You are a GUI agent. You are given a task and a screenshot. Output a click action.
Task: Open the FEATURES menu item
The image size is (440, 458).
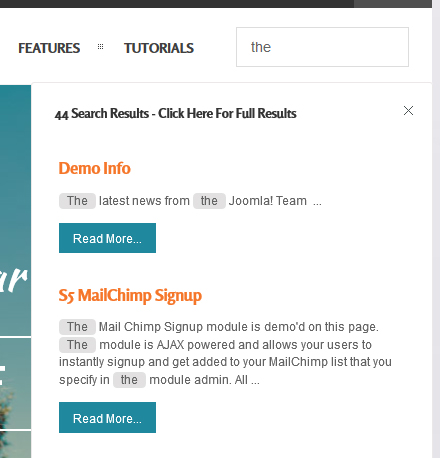[49, 48]
